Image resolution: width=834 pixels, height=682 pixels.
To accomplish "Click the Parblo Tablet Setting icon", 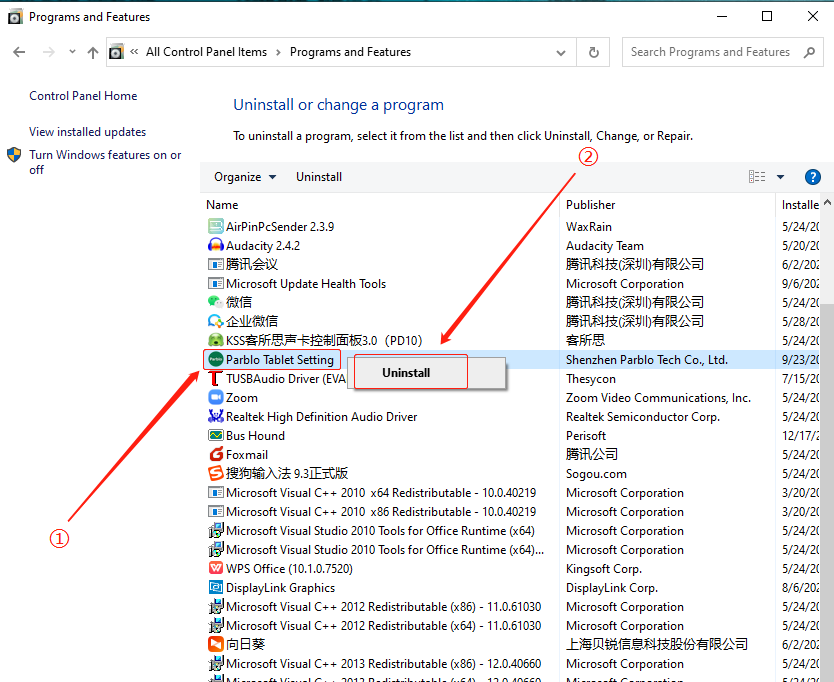I will 215,360.
